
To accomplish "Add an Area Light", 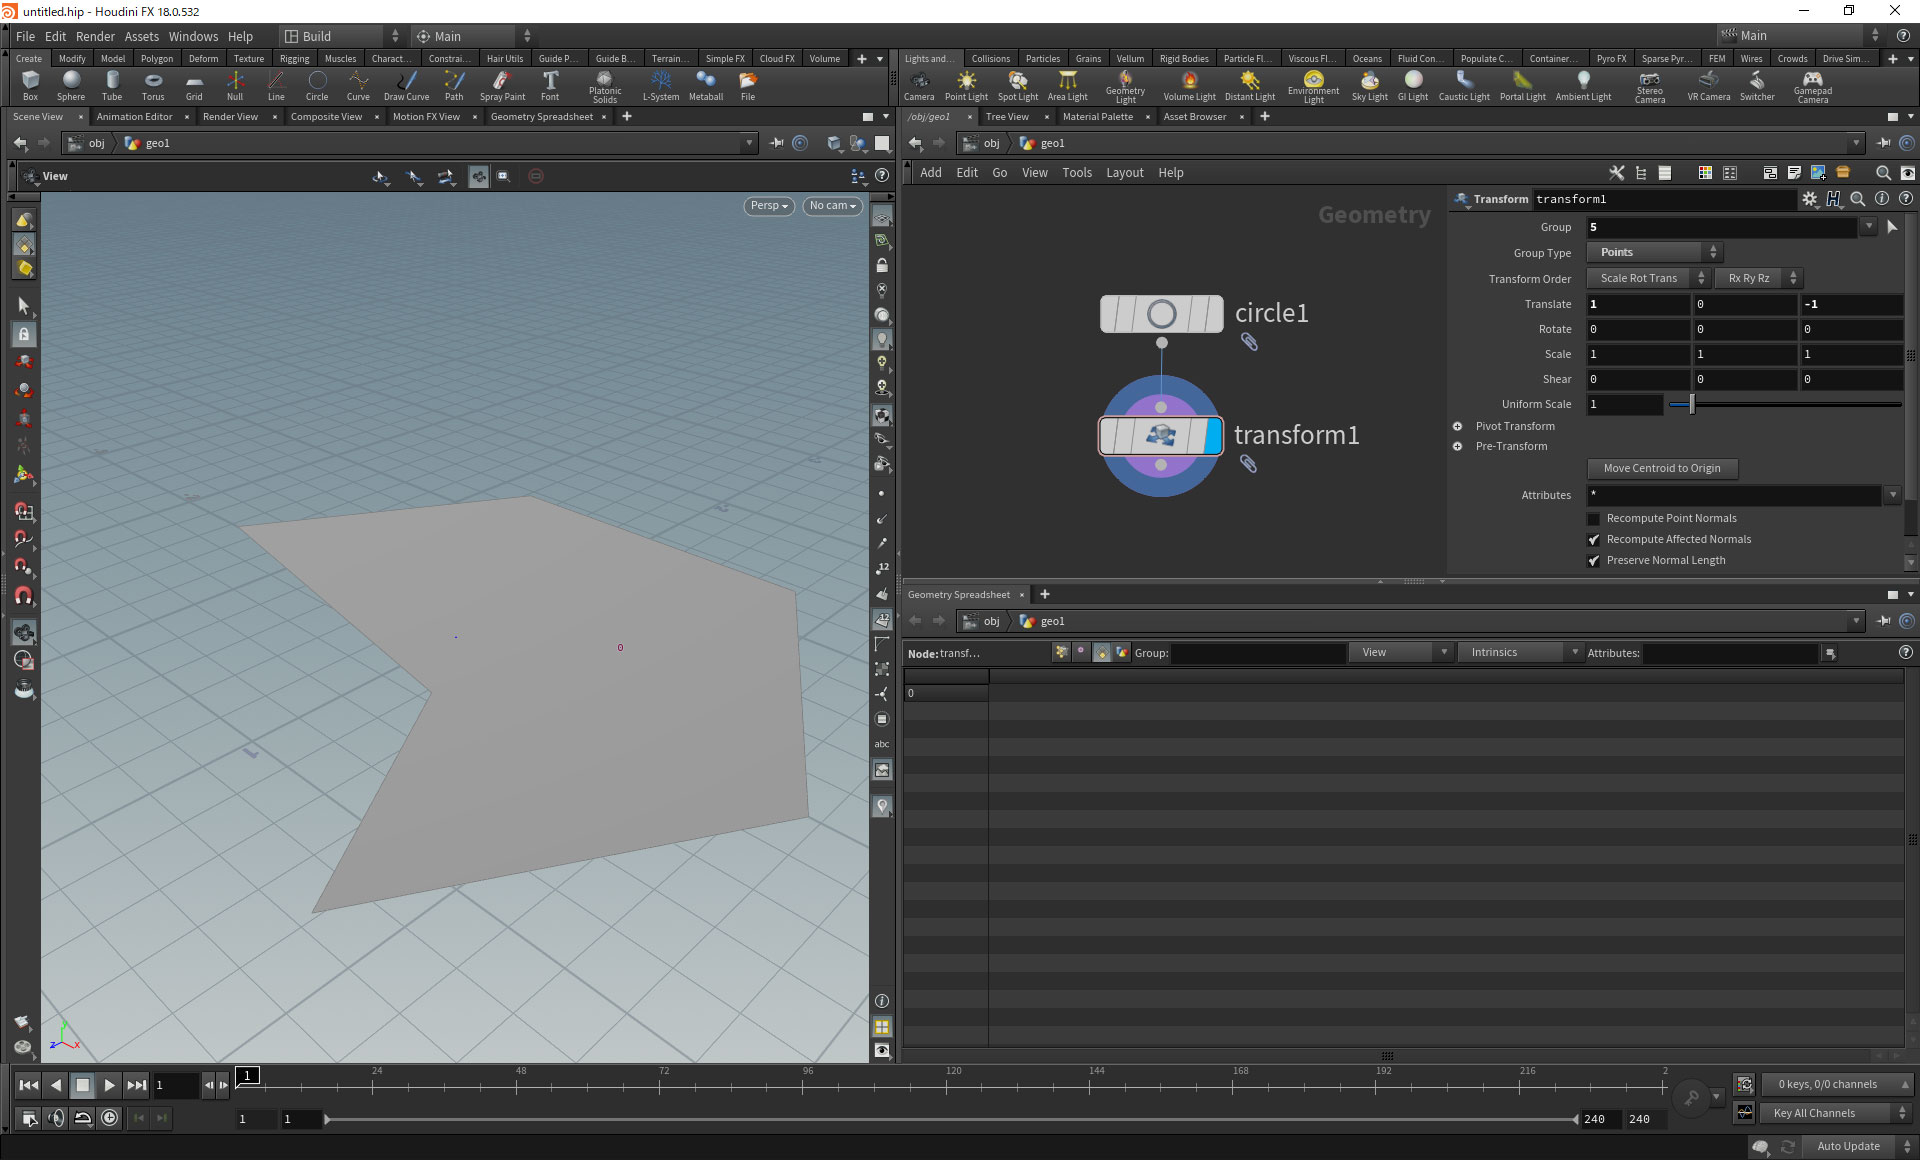I will (1067, 86).
